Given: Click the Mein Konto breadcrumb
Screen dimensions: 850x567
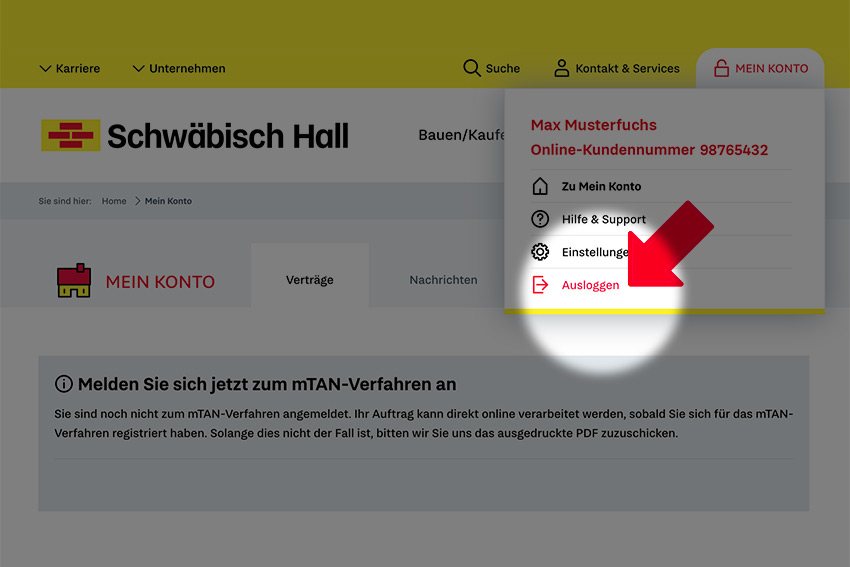Looking at the screenshot, I should tap(168, 201).
